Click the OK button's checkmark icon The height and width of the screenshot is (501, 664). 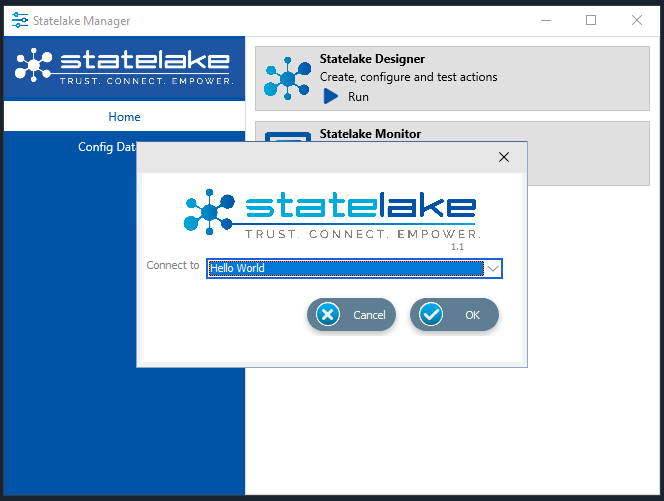[x=431, y=314]
